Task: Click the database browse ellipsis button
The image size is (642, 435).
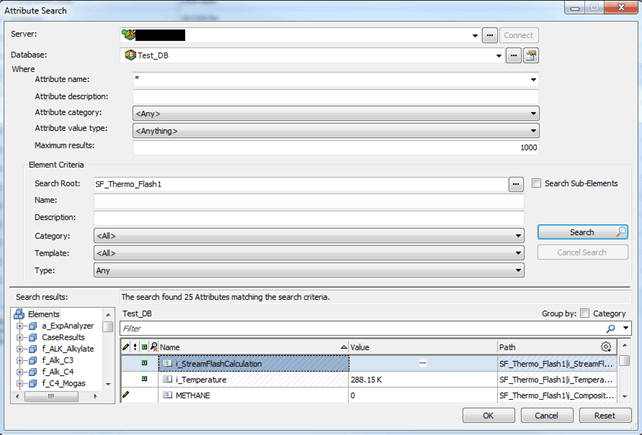Action: 514,55
